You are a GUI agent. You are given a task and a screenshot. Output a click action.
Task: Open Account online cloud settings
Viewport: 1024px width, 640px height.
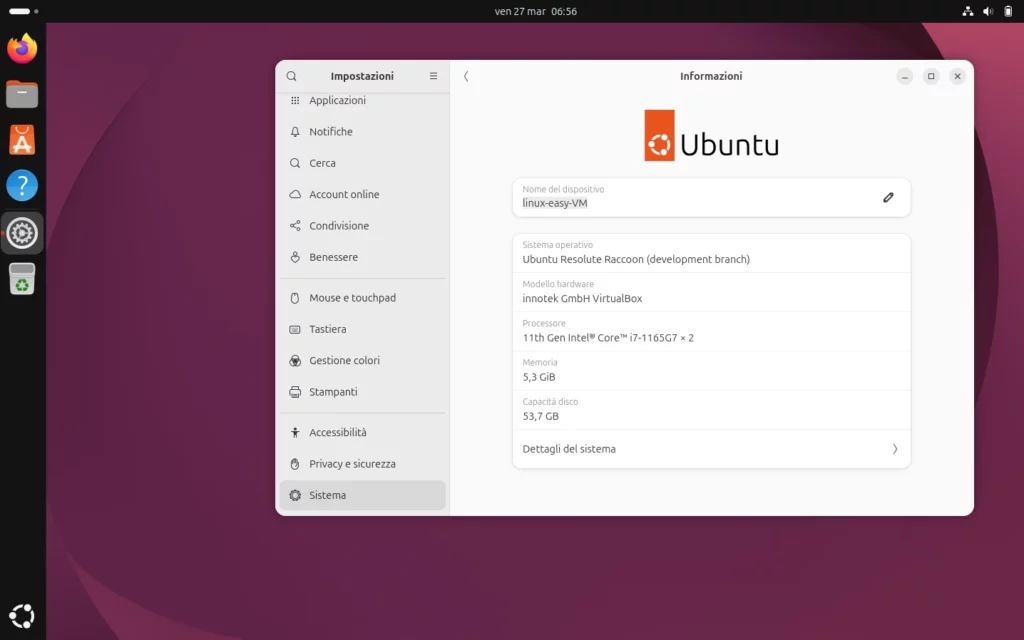[345, 194]
